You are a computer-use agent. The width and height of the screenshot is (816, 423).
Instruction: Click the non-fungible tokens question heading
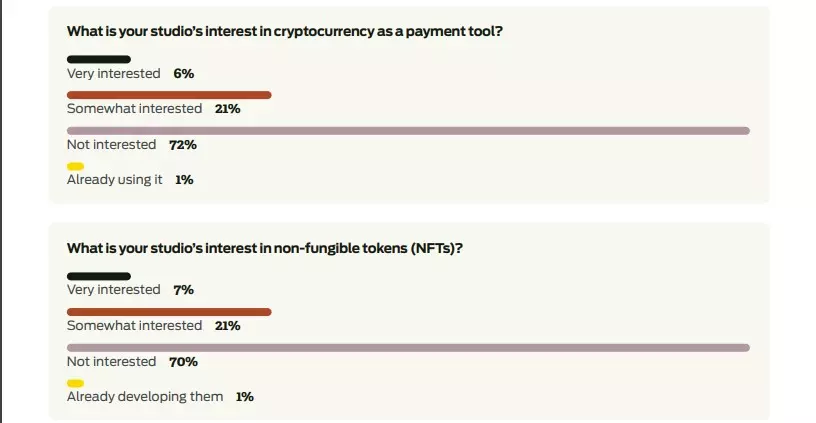[264, 249]
